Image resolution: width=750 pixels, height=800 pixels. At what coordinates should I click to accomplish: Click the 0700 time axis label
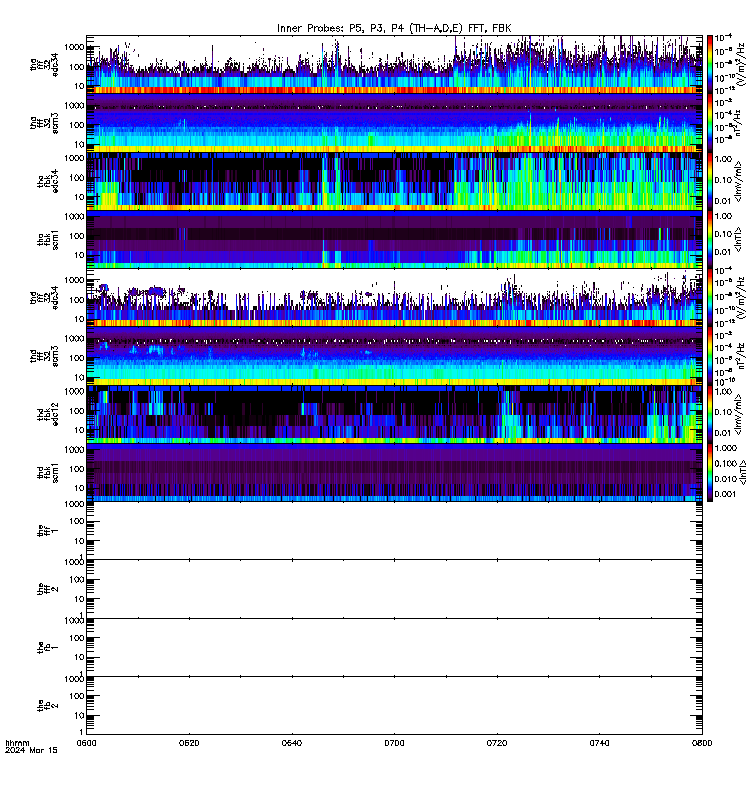394,743
